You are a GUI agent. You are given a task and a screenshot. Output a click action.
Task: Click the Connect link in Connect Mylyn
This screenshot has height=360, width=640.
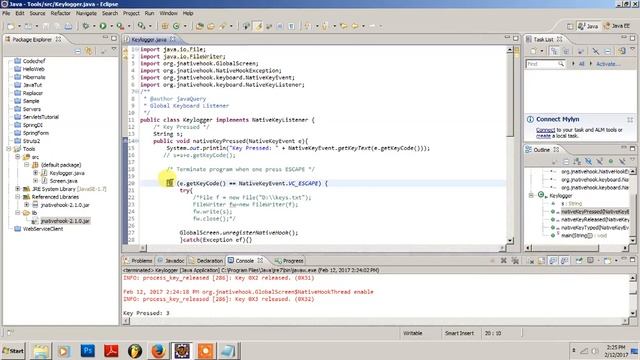tap(545, 130)
